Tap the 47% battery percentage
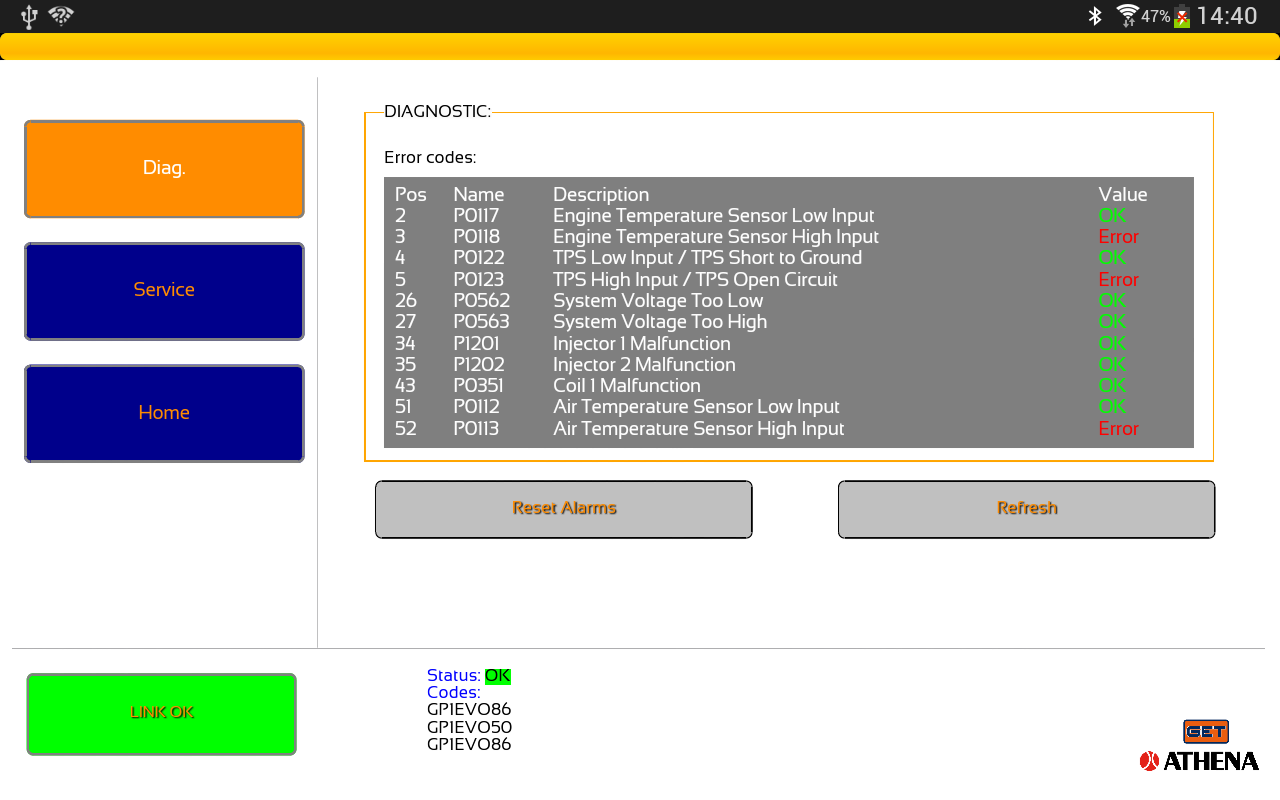This screenshot has width=1280, height=800. point(1156,16)
